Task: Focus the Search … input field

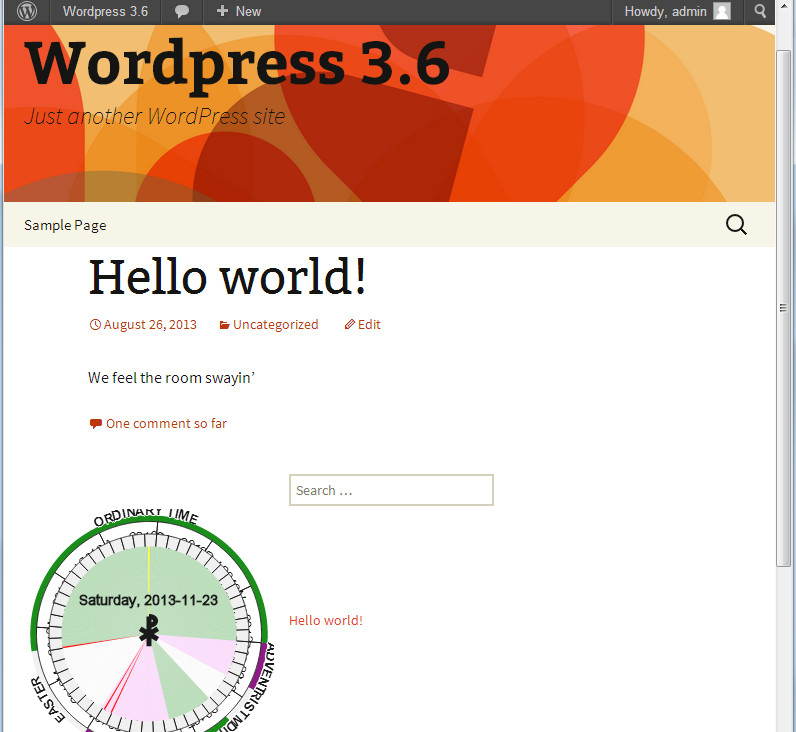Action: [391, 490]
